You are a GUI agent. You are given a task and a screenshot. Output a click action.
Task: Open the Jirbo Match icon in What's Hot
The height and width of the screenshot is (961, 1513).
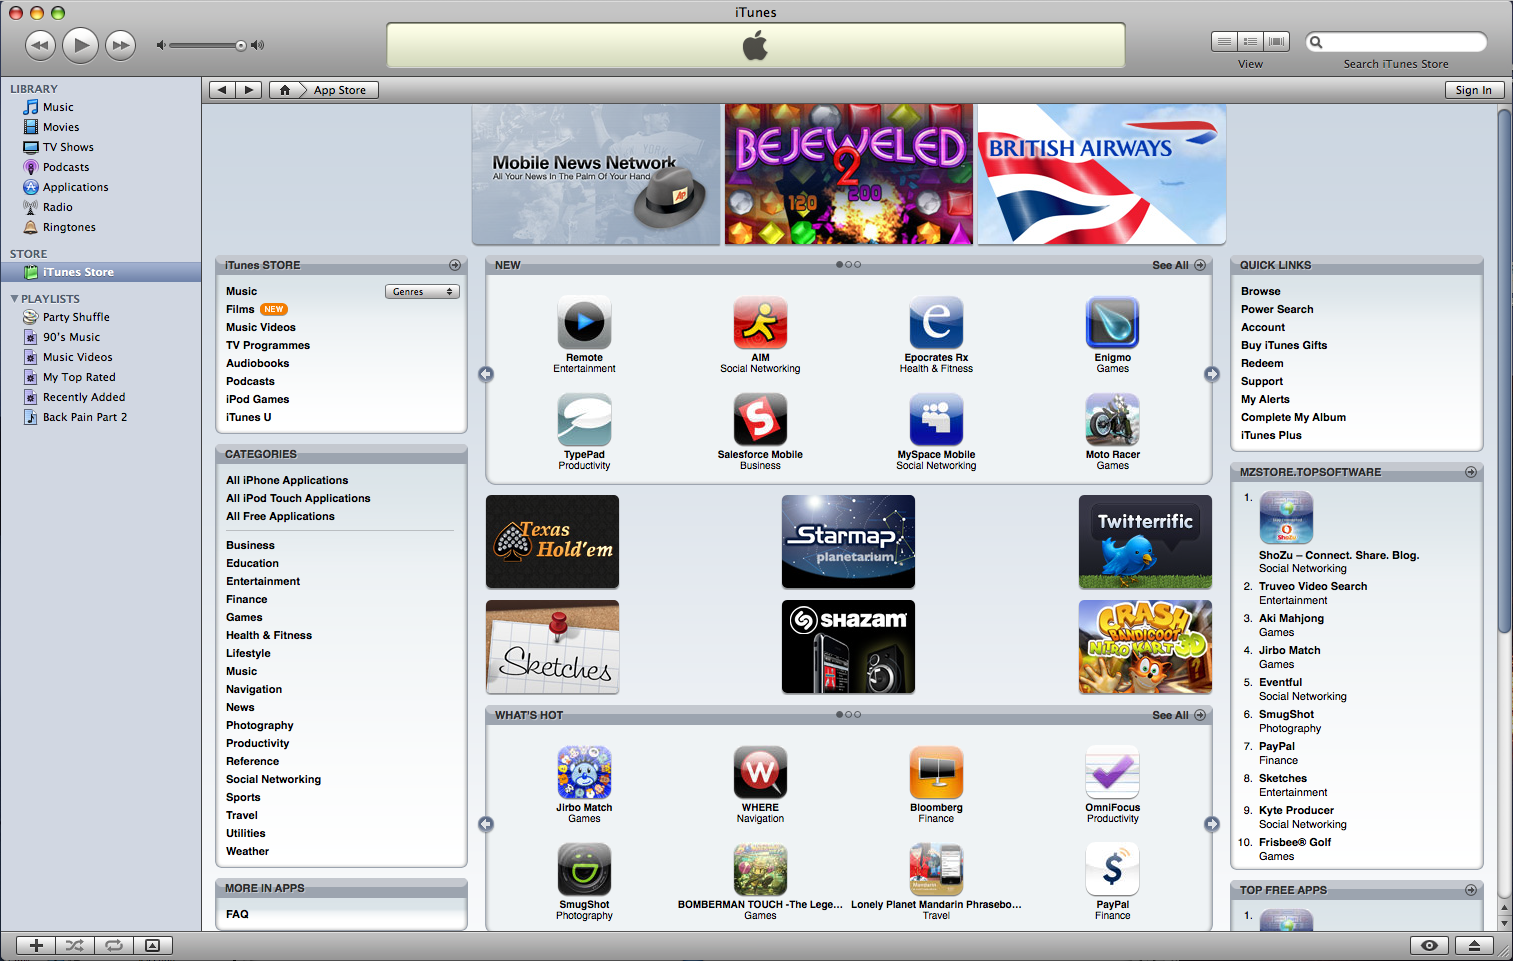click(584, 773)
